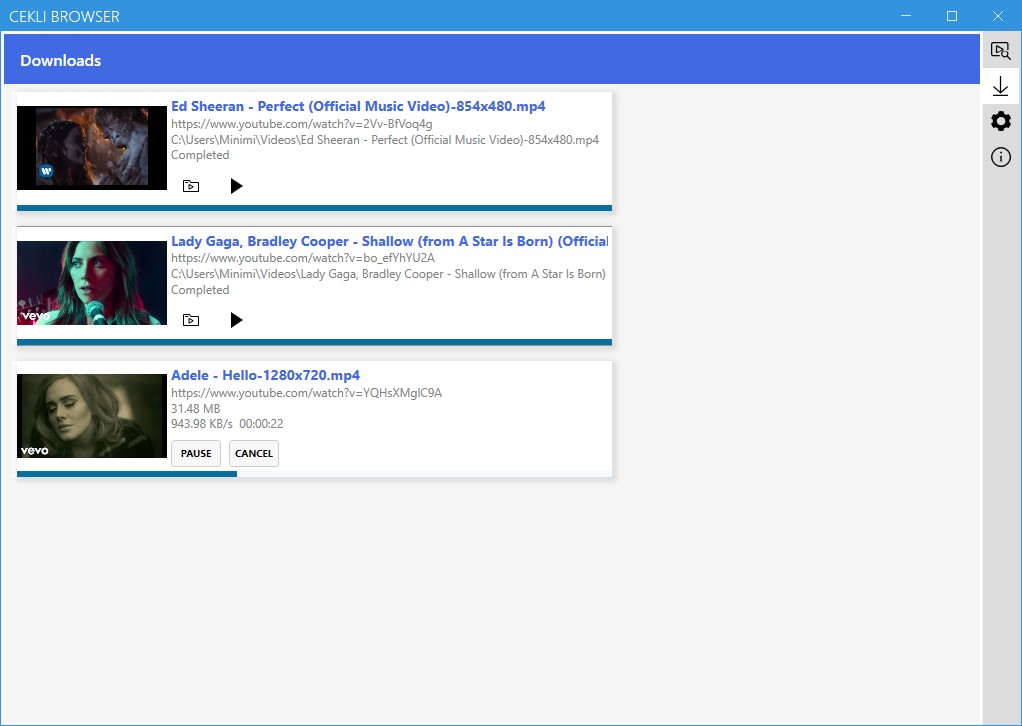Open Settings via the gear icon
Viewport: 1022px width, 726px height.
pyautogui.click(x=1000, y=121)
